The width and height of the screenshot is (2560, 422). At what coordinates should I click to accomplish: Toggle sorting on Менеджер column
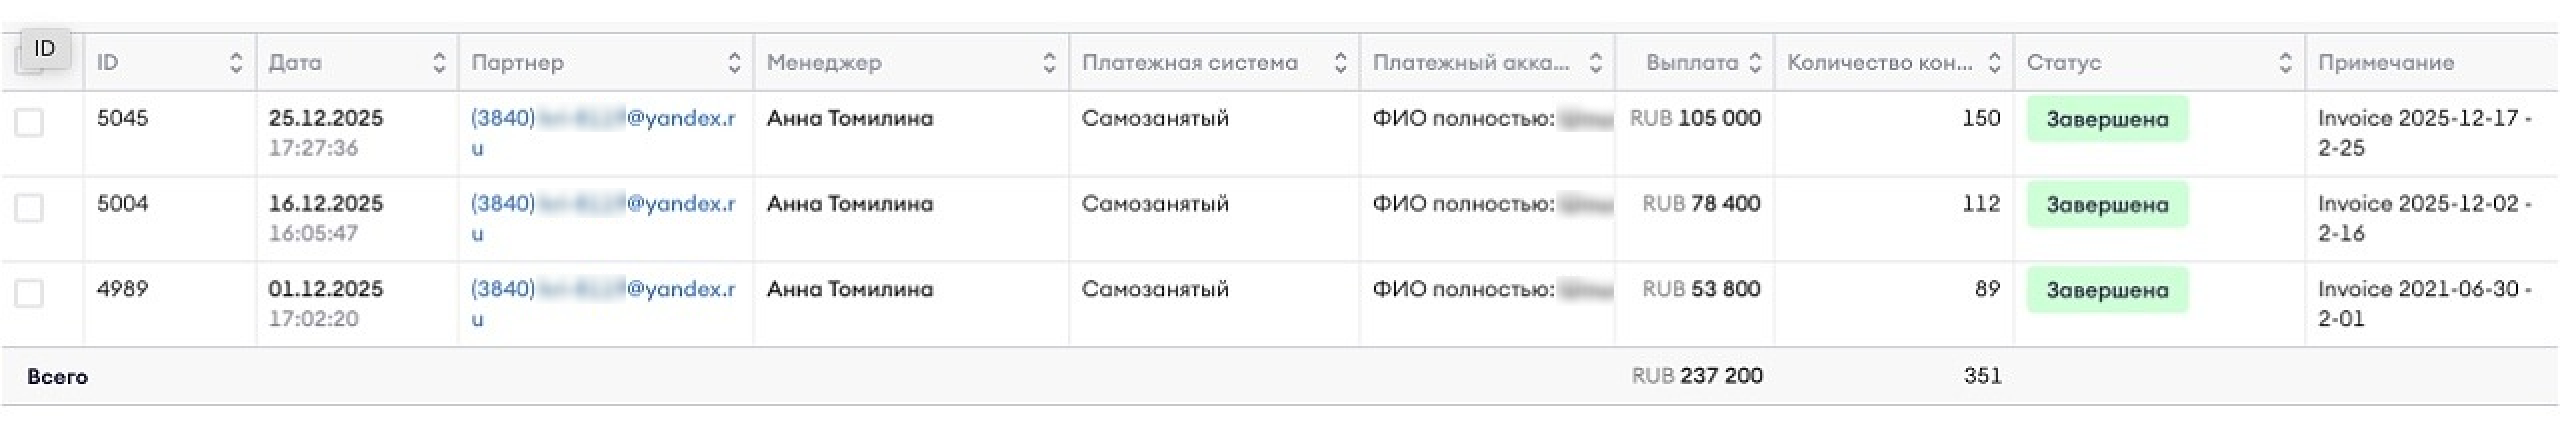(x=1049, y=63)
